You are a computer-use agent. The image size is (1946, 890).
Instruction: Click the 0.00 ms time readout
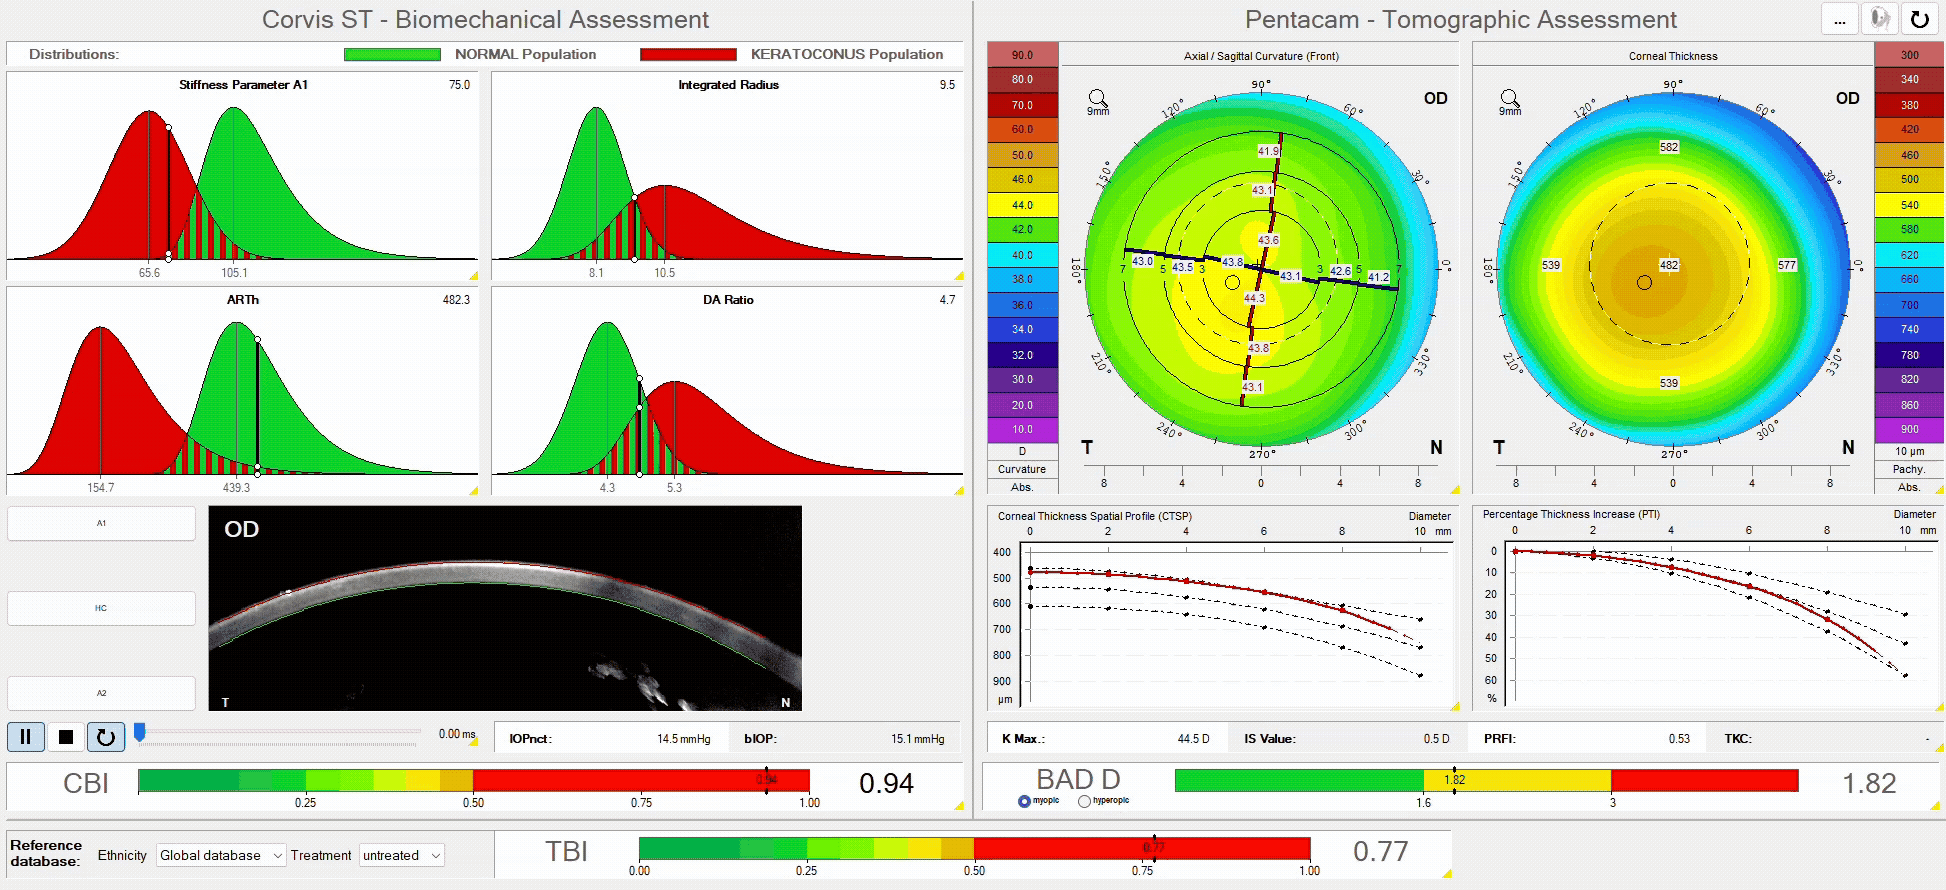pyautogui.click(x=457, y=734)
